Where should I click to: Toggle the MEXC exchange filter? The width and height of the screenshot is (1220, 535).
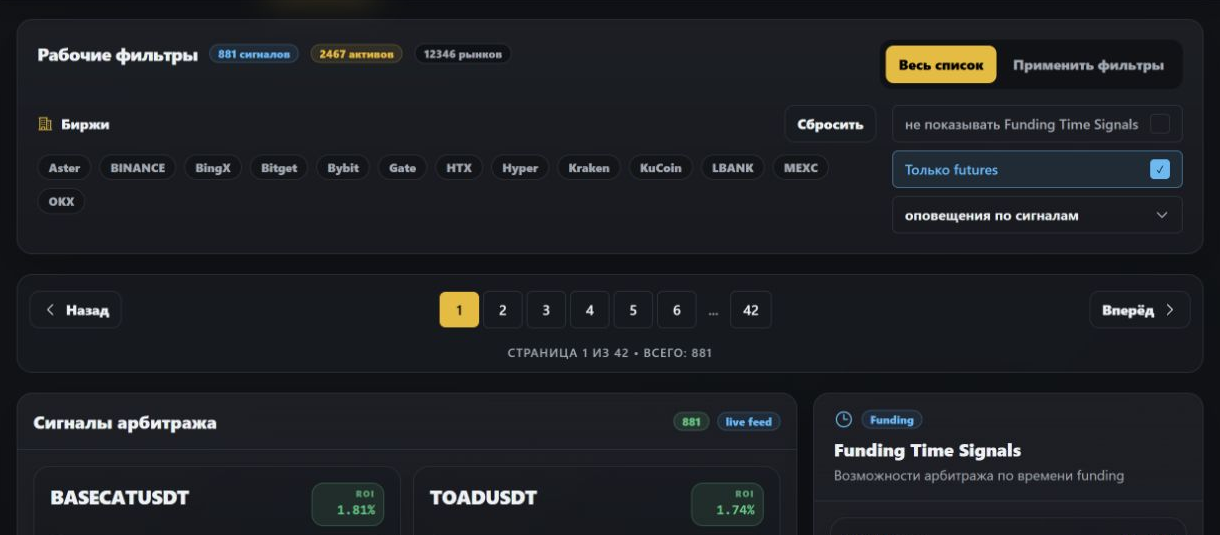point(801,168)
